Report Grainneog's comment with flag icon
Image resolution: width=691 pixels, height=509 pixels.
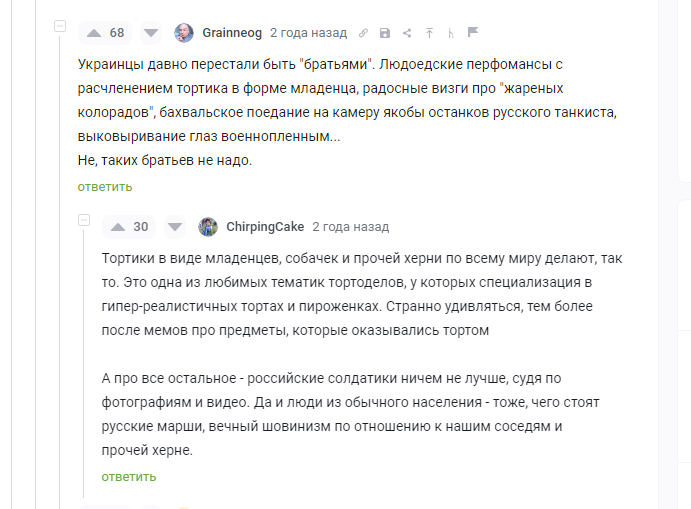[x=473, y=33]
